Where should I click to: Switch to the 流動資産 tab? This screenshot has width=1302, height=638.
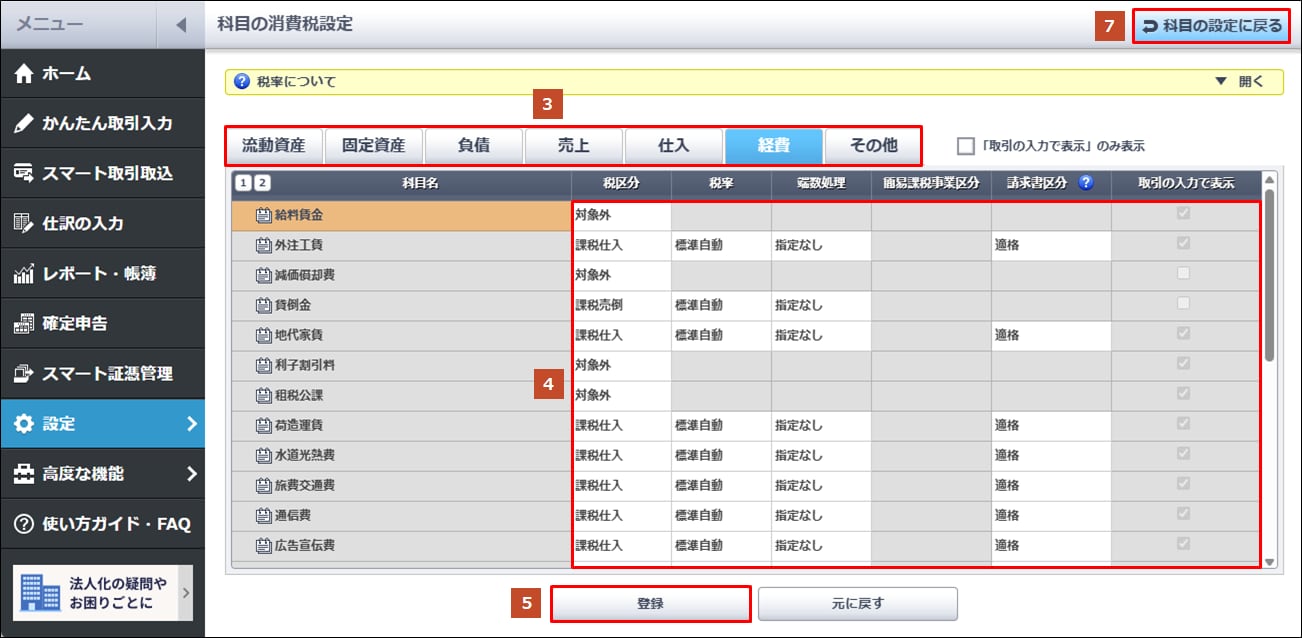(x=274, y=146)
